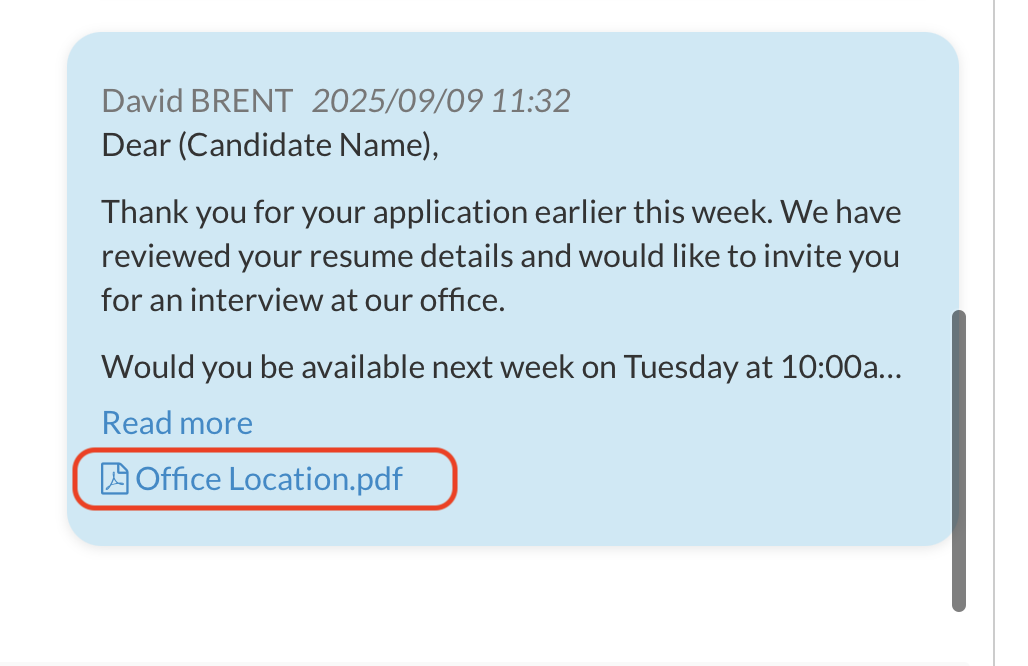
Task: Click the 2025/09/09 11:32 timestamp
Action: click(x=441, y=101)
